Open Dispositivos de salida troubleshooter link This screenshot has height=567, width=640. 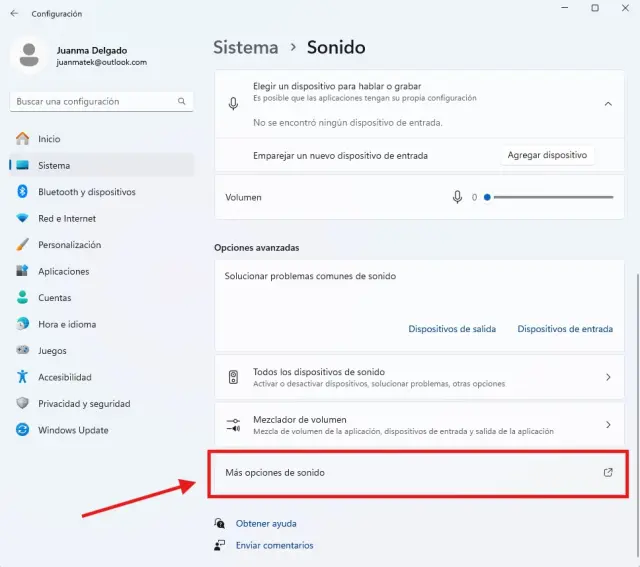pyautogui.click(x=451, y=329)
